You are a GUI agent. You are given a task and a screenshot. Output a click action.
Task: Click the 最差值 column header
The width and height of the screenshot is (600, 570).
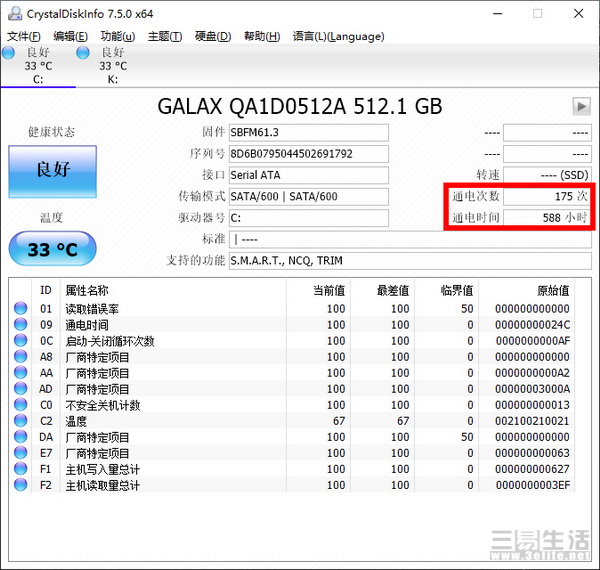point(382,290)
